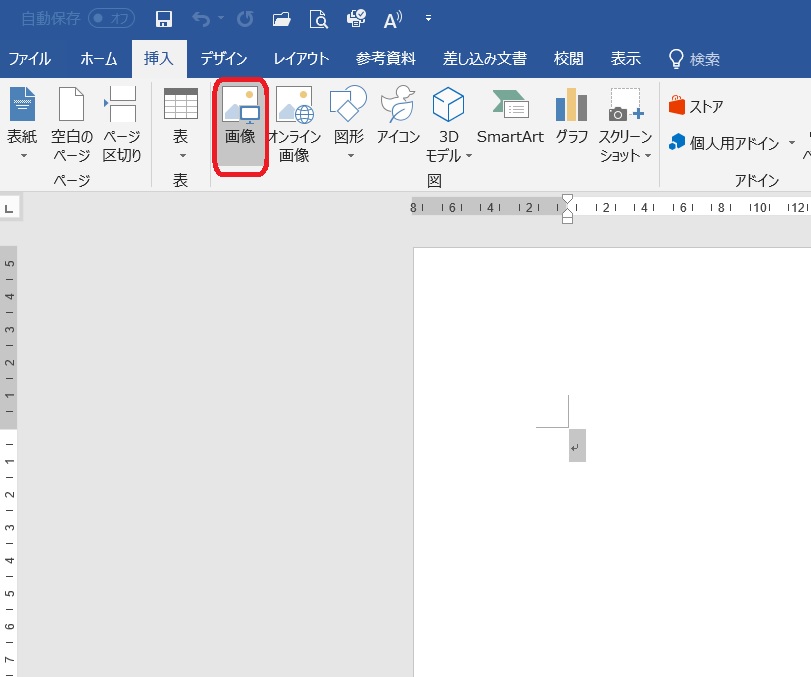Screen dimensions: 811x677
Task: Insert a ページ区切り page break
Action: pyautogui.click(x=122, y=124)
